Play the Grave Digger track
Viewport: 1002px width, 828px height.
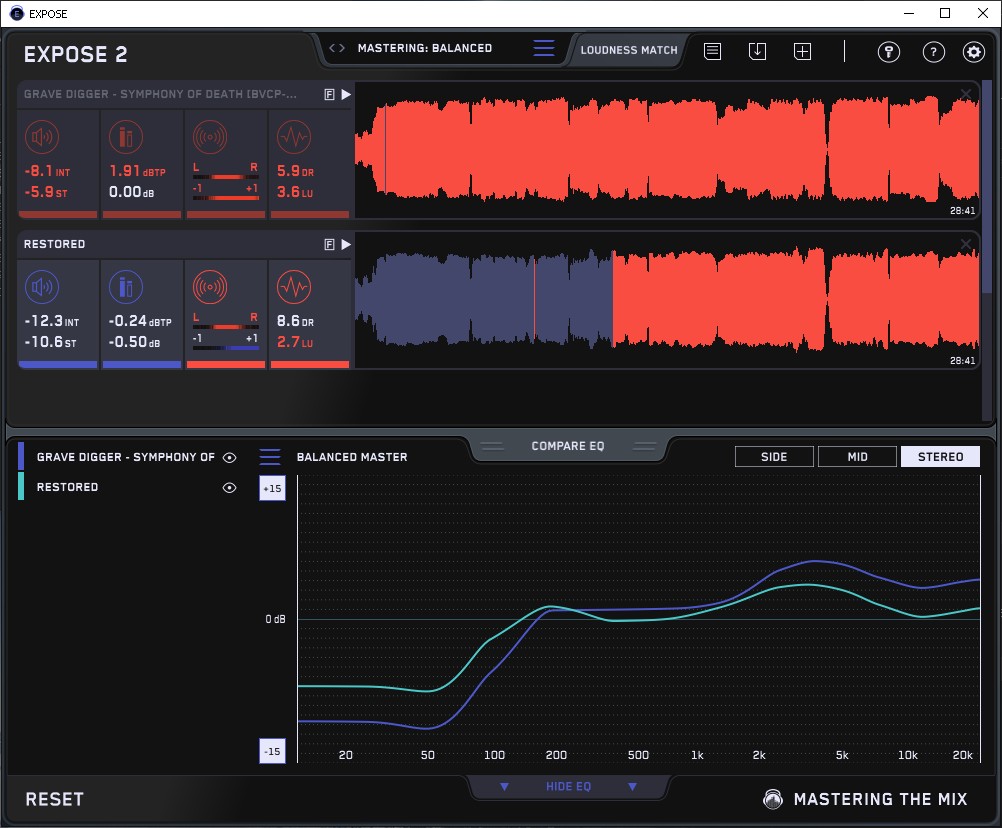click(x=346, y=95)
